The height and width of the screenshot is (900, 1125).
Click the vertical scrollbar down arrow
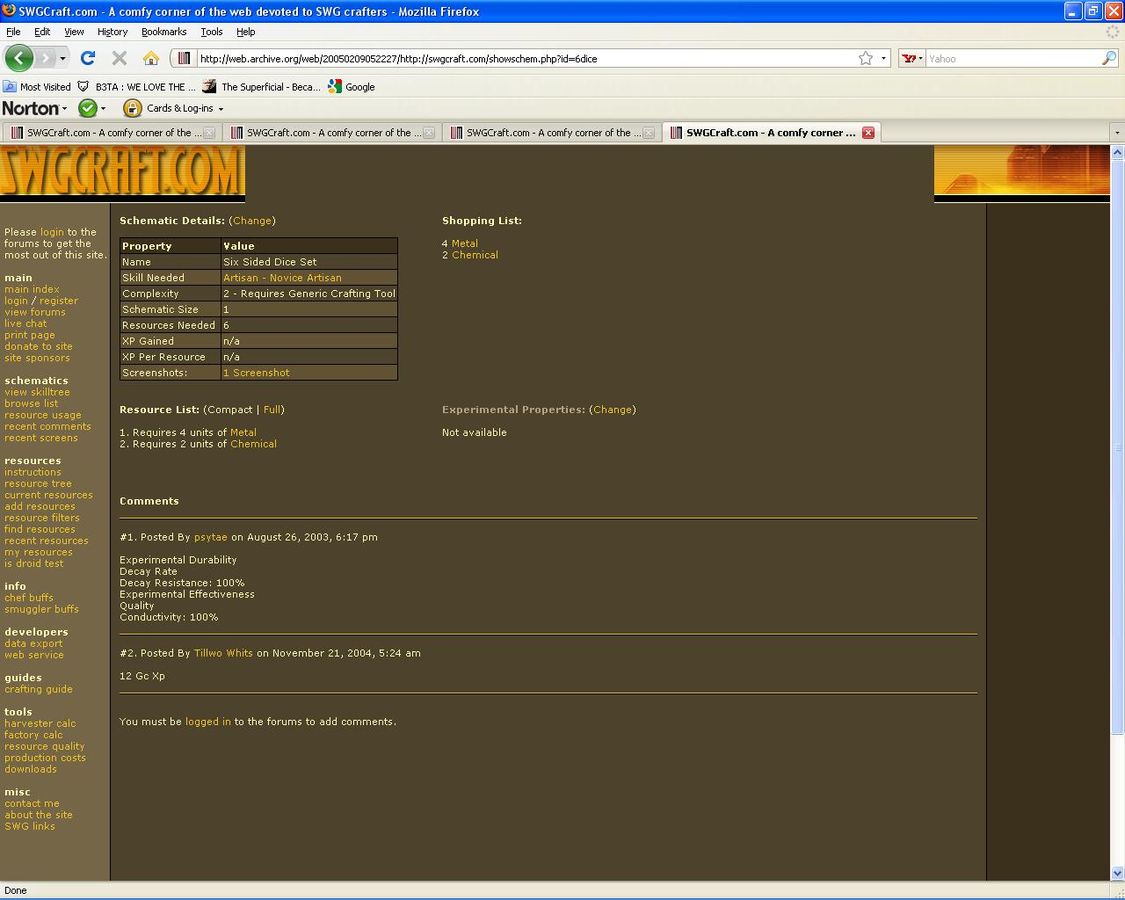tap(1117, 873)
